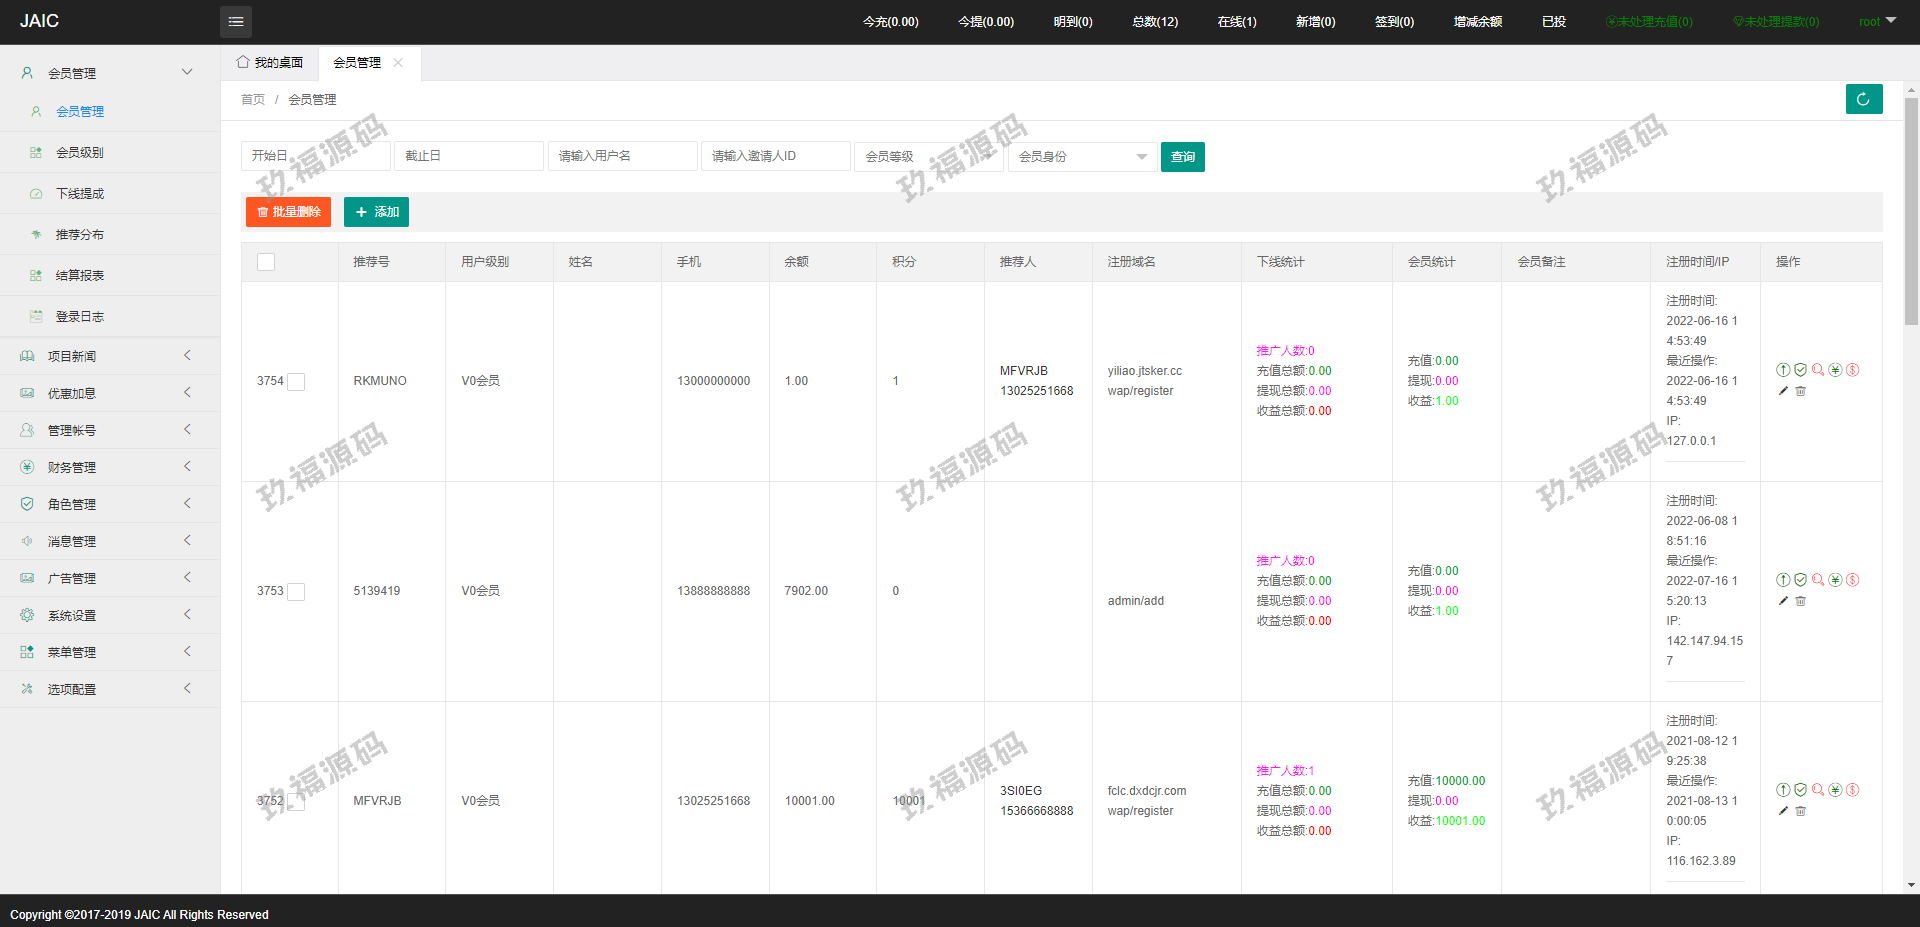Click trash delete icon for member 3753
Screen dimensions: 1920x927
(1800, 601)
